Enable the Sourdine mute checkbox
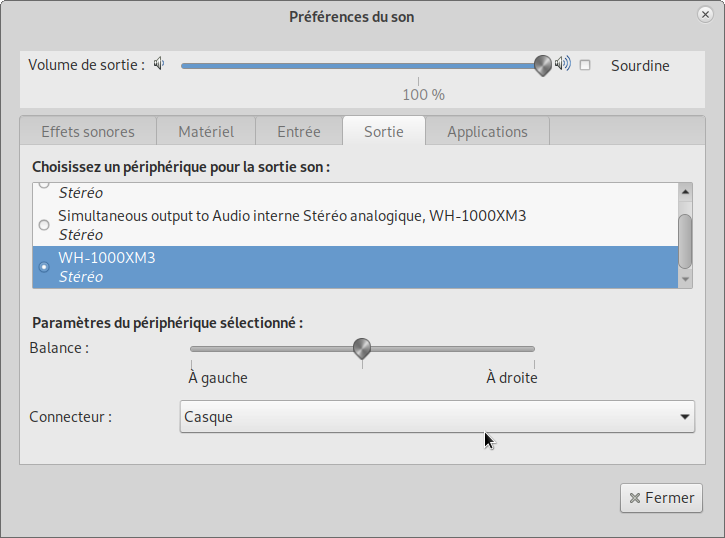This screenshot has width=725, height=538. [x=586, y=65]
